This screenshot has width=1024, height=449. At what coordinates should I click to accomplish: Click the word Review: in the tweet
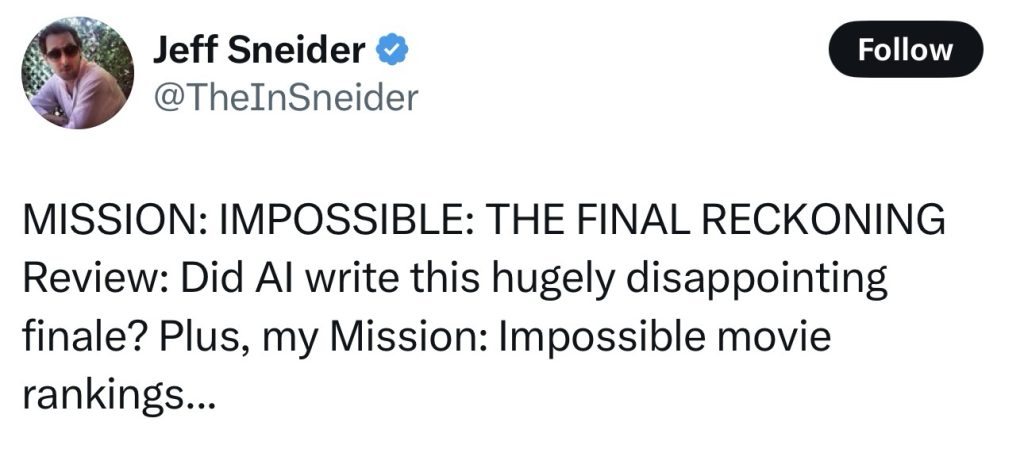pos(94,280)
